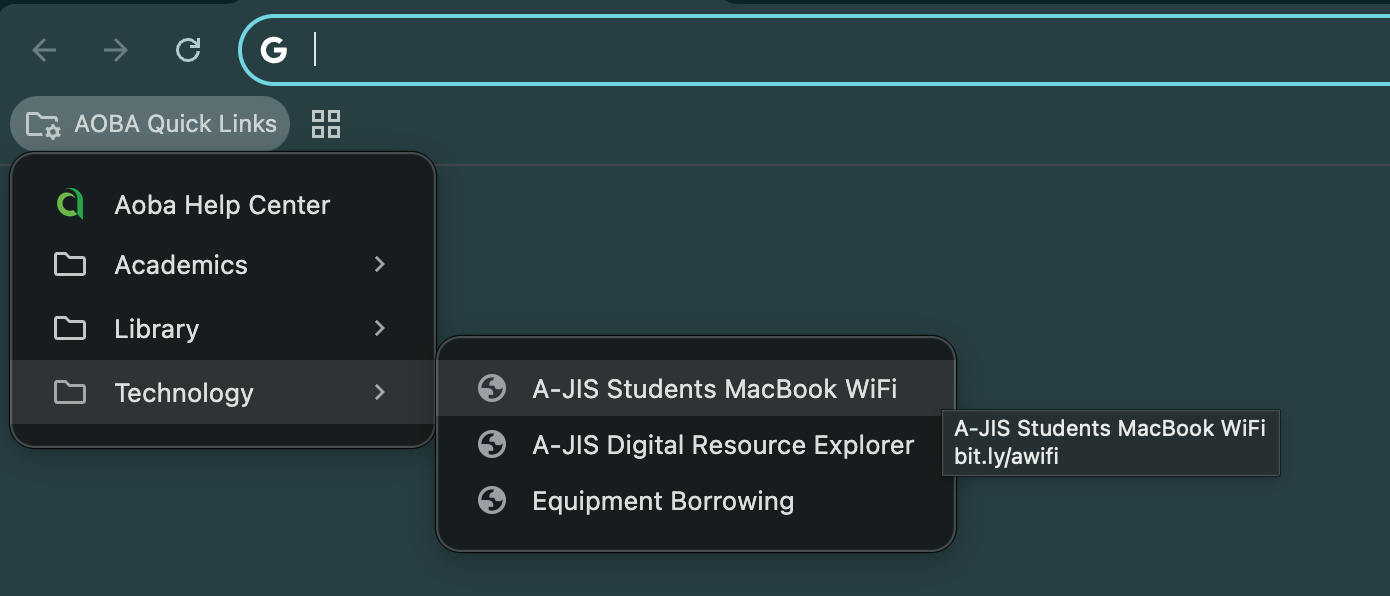Viewport: 1390px width, 596px height.
Task: Click the browser forward arrow
Action: point(116,49)
